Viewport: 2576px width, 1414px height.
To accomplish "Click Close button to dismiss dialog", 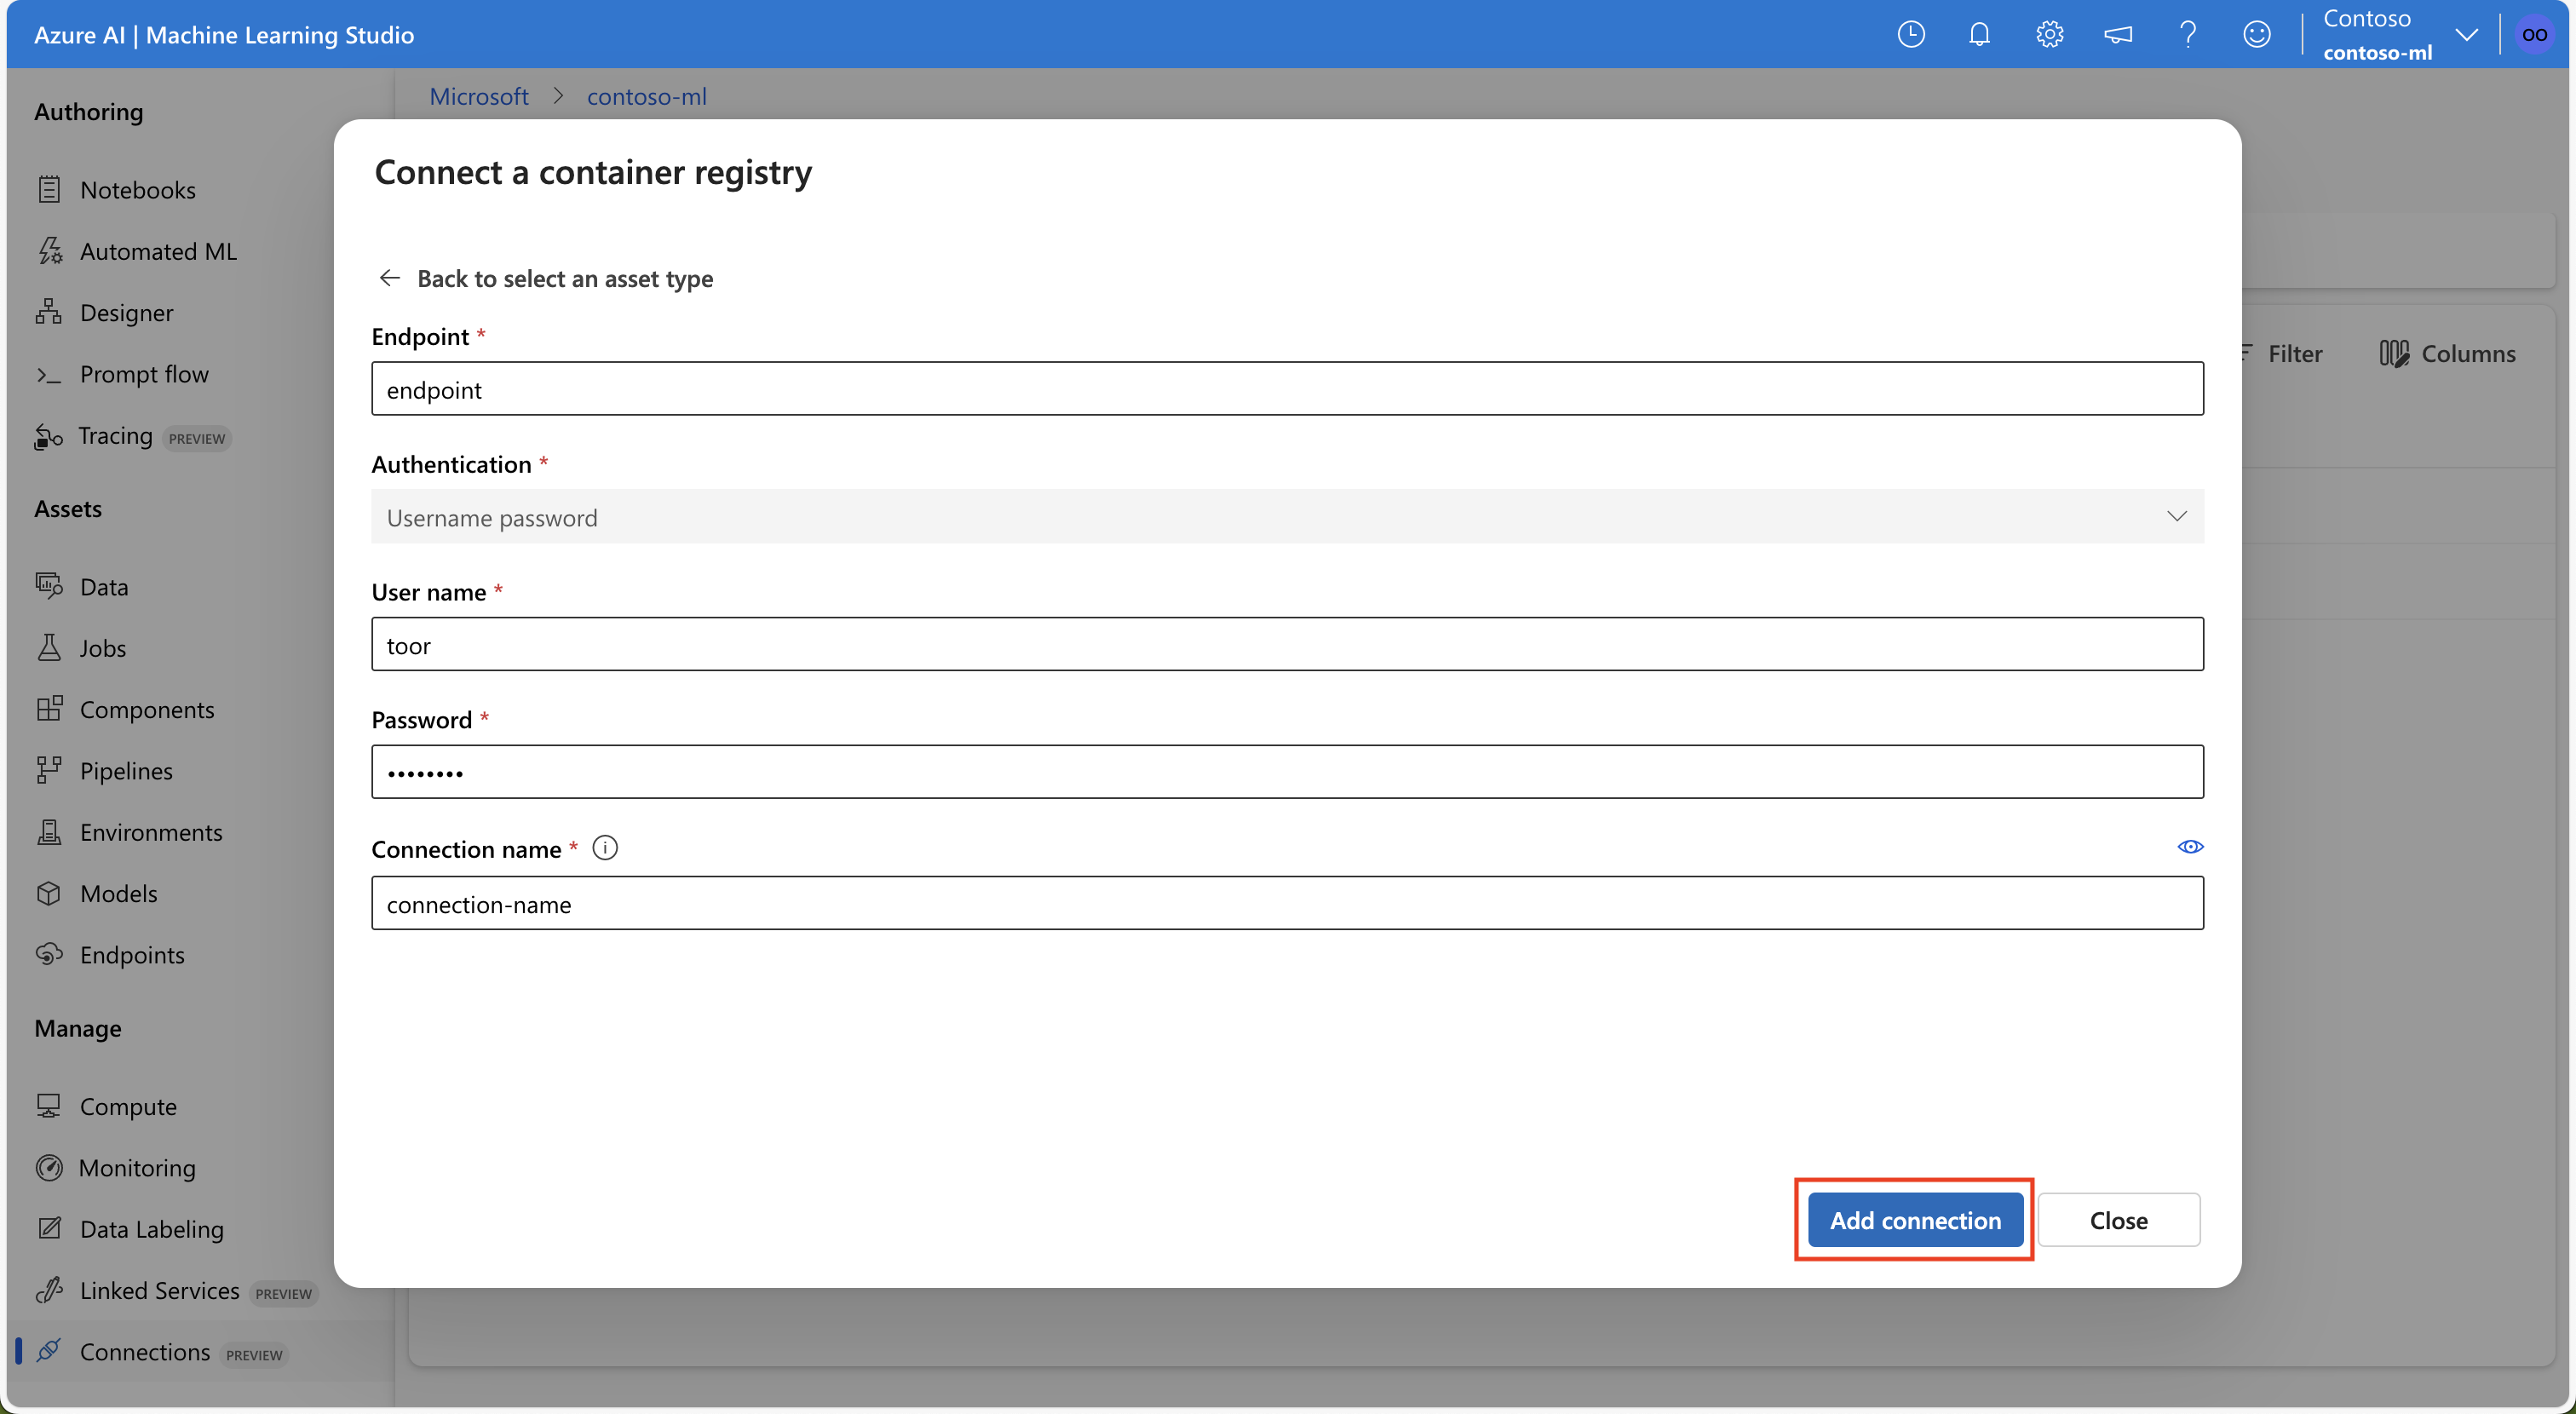I will click(x=2119, y=1219).
